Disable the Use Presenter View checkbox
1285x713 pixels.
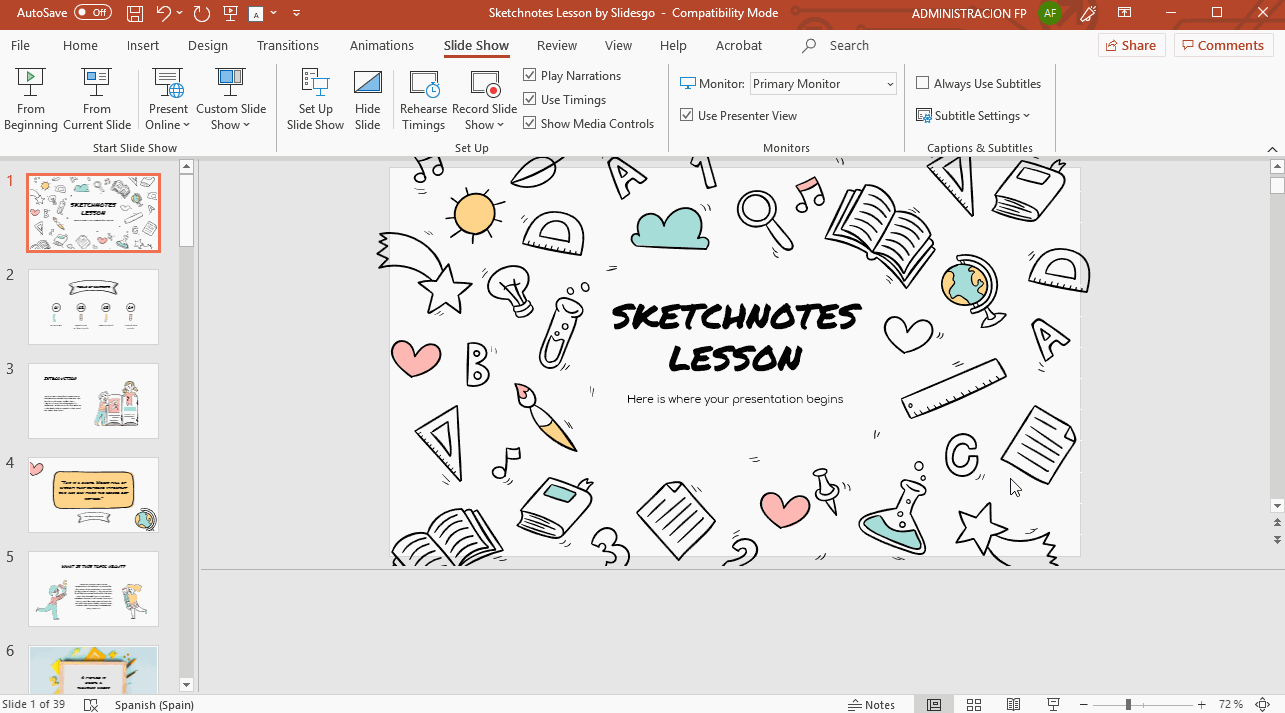click(687, 116)
